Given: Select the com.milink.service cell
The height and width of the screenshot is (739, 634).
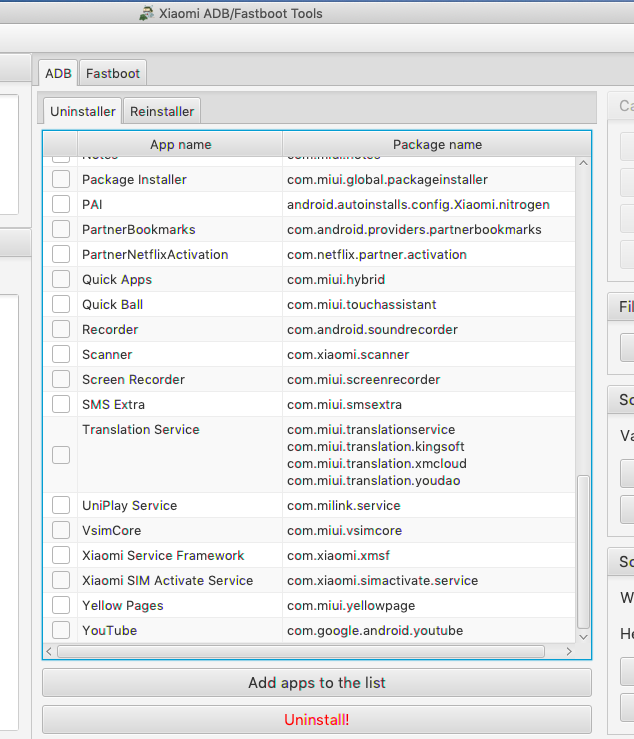Looking at the screenshot, I should tap(428, 506).
